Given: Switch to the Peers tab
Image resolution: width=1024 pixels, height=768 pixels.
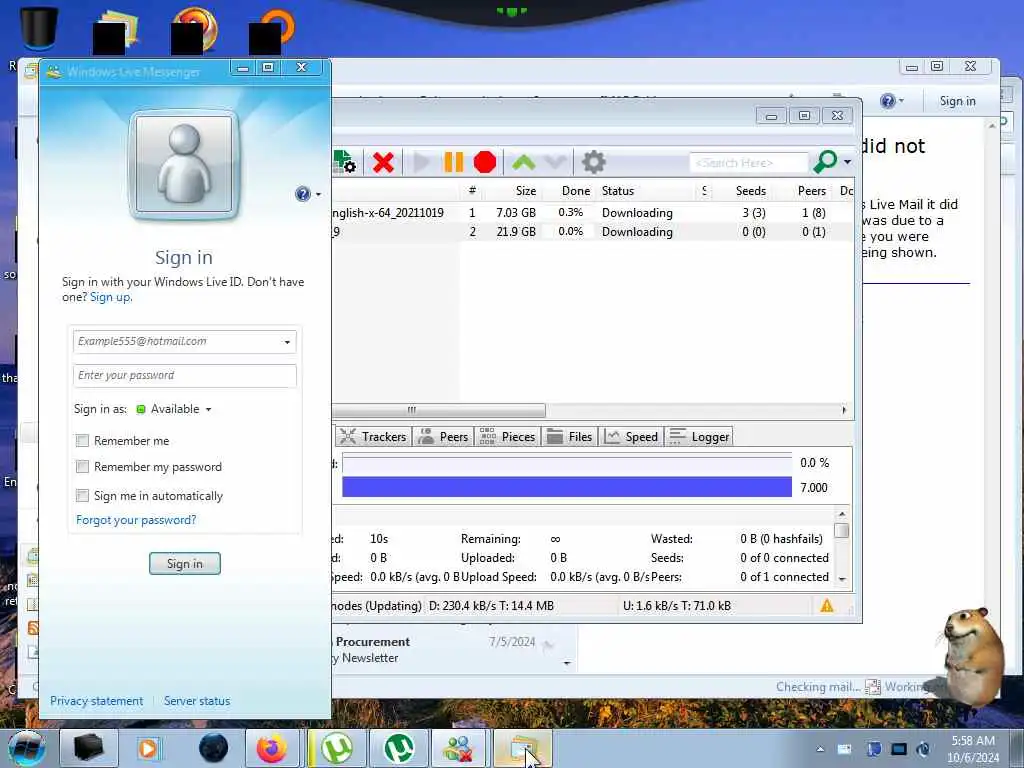Looking at the screenshot, I should click(443, 437).
